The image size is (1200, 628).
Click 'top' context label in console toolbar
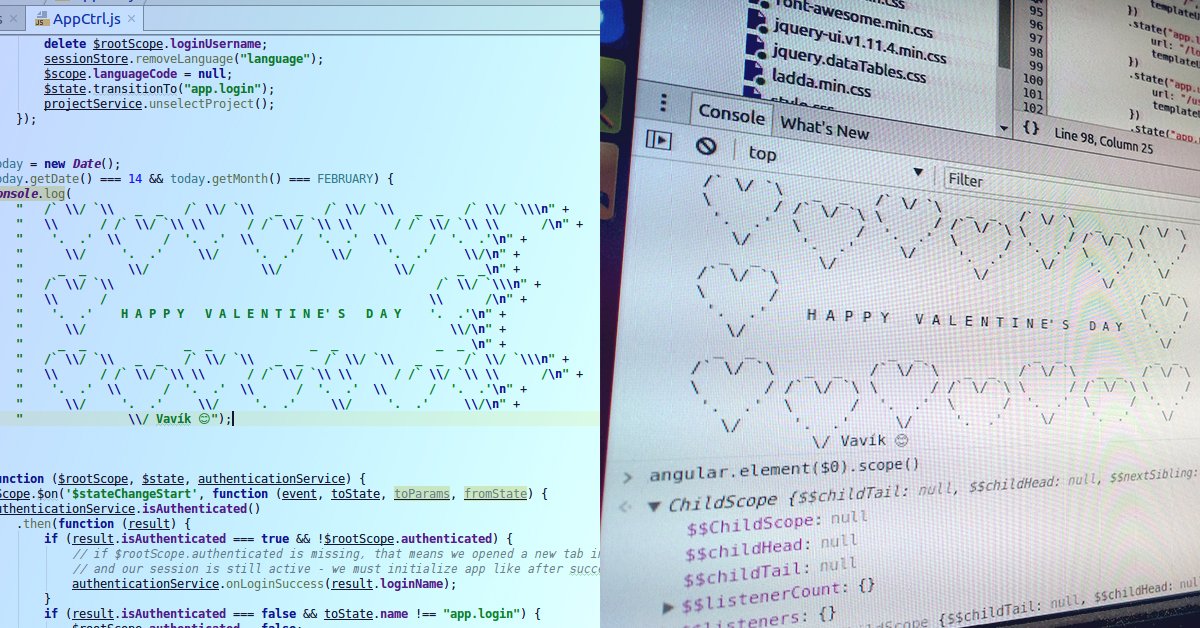[762, 153]
